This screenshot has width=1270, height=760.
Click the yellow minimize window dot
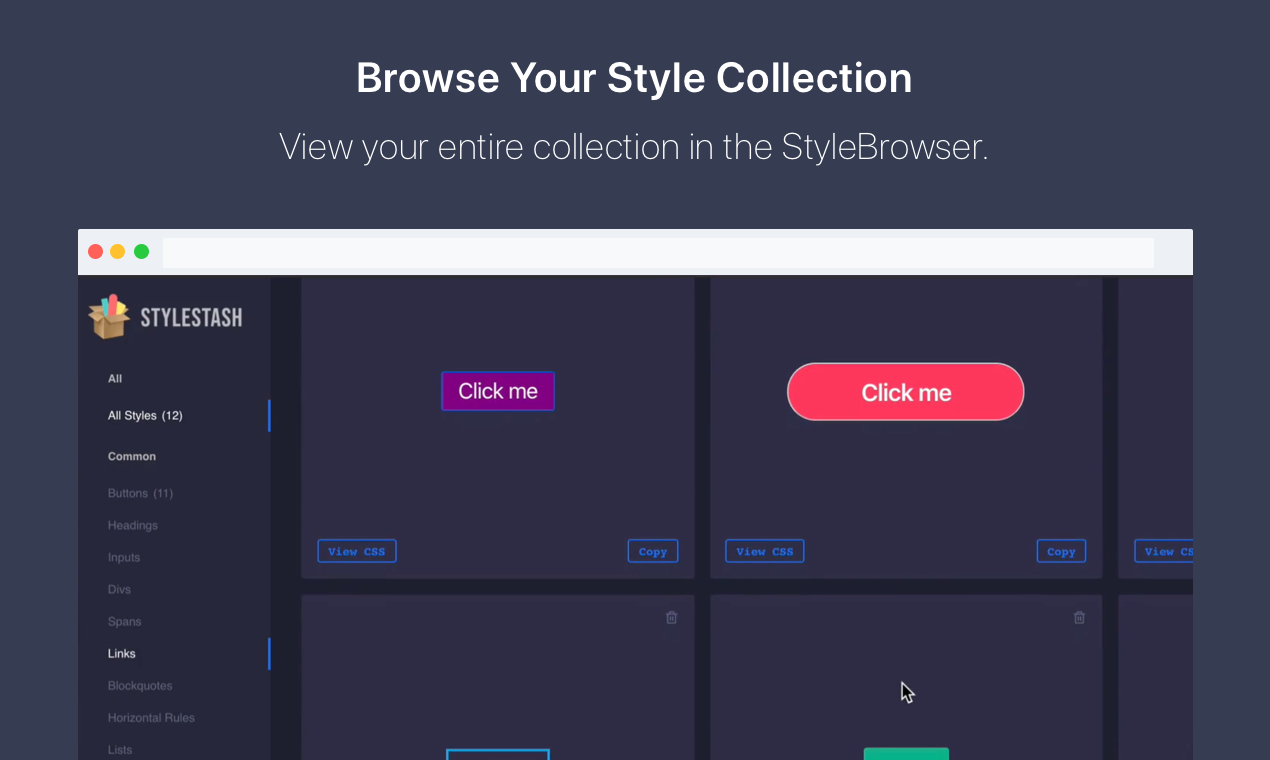click(118, 251)
